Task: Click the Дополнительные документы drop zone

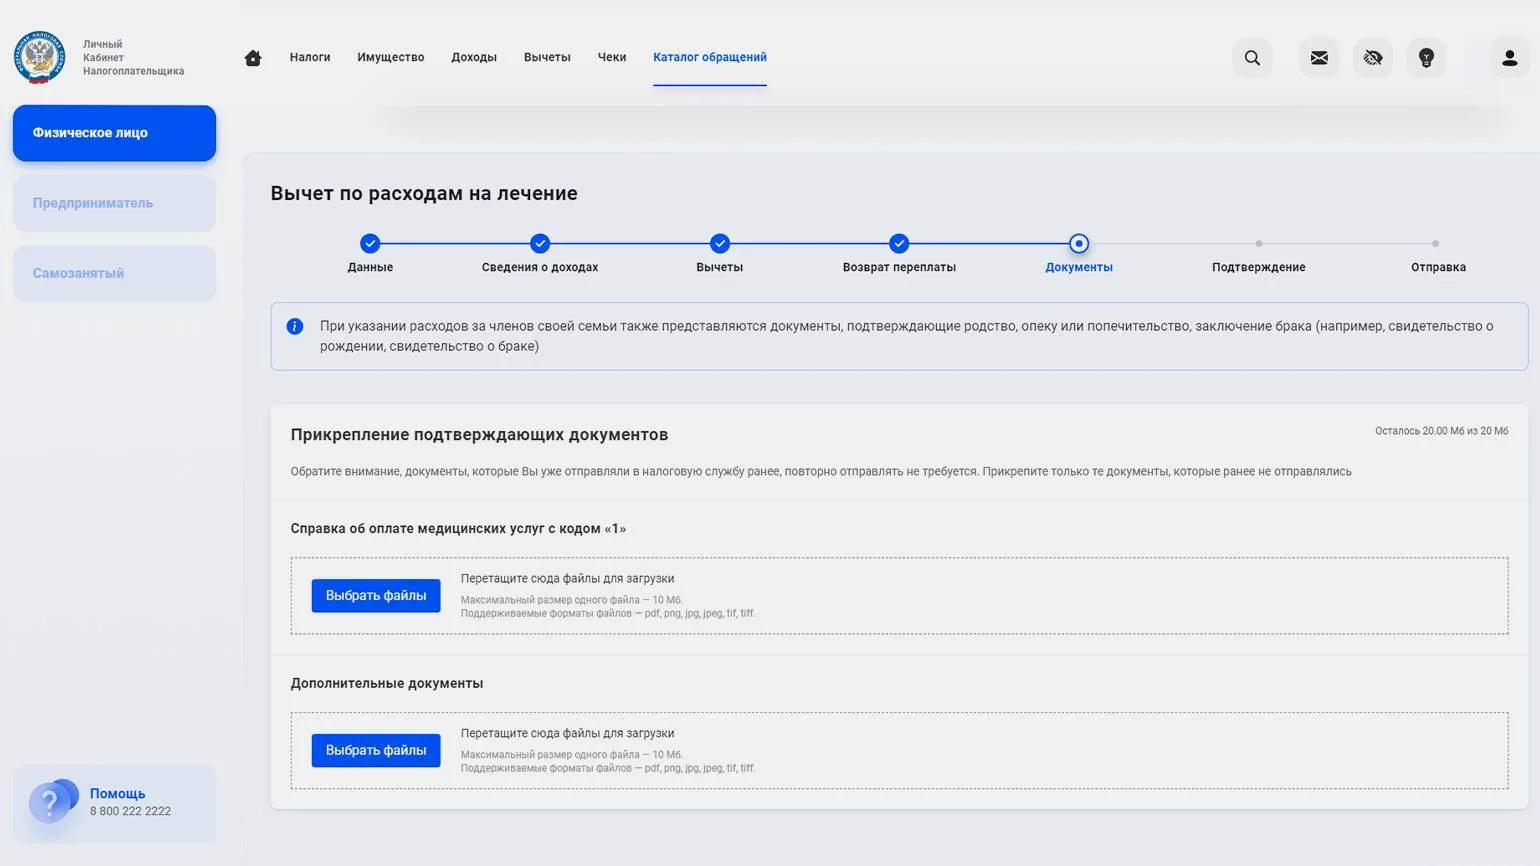Action: 899,751
